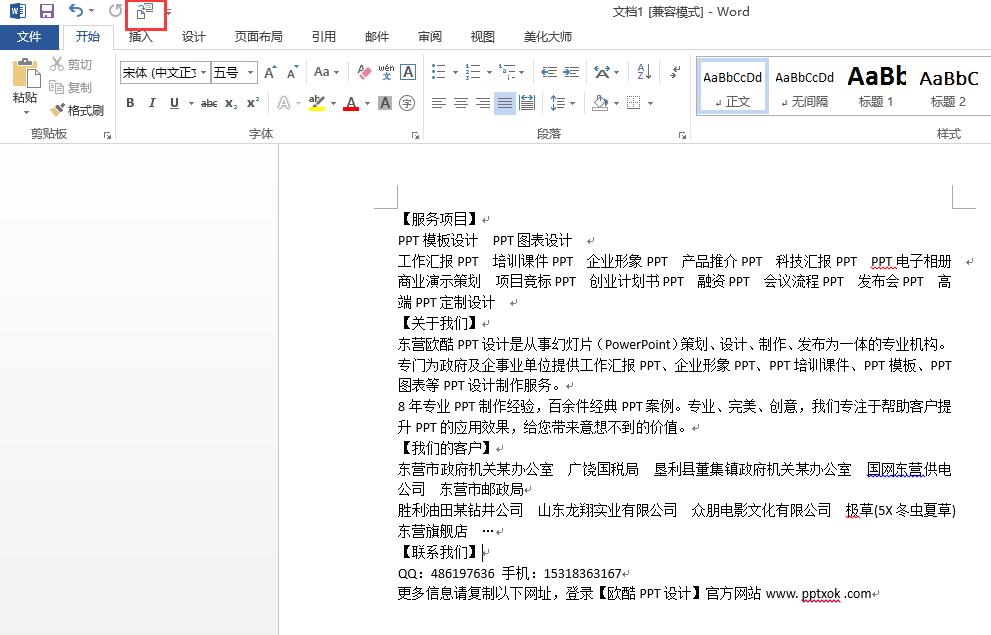Click the Word application icon
Screen dimensions: 991x635
coord(18,11)
